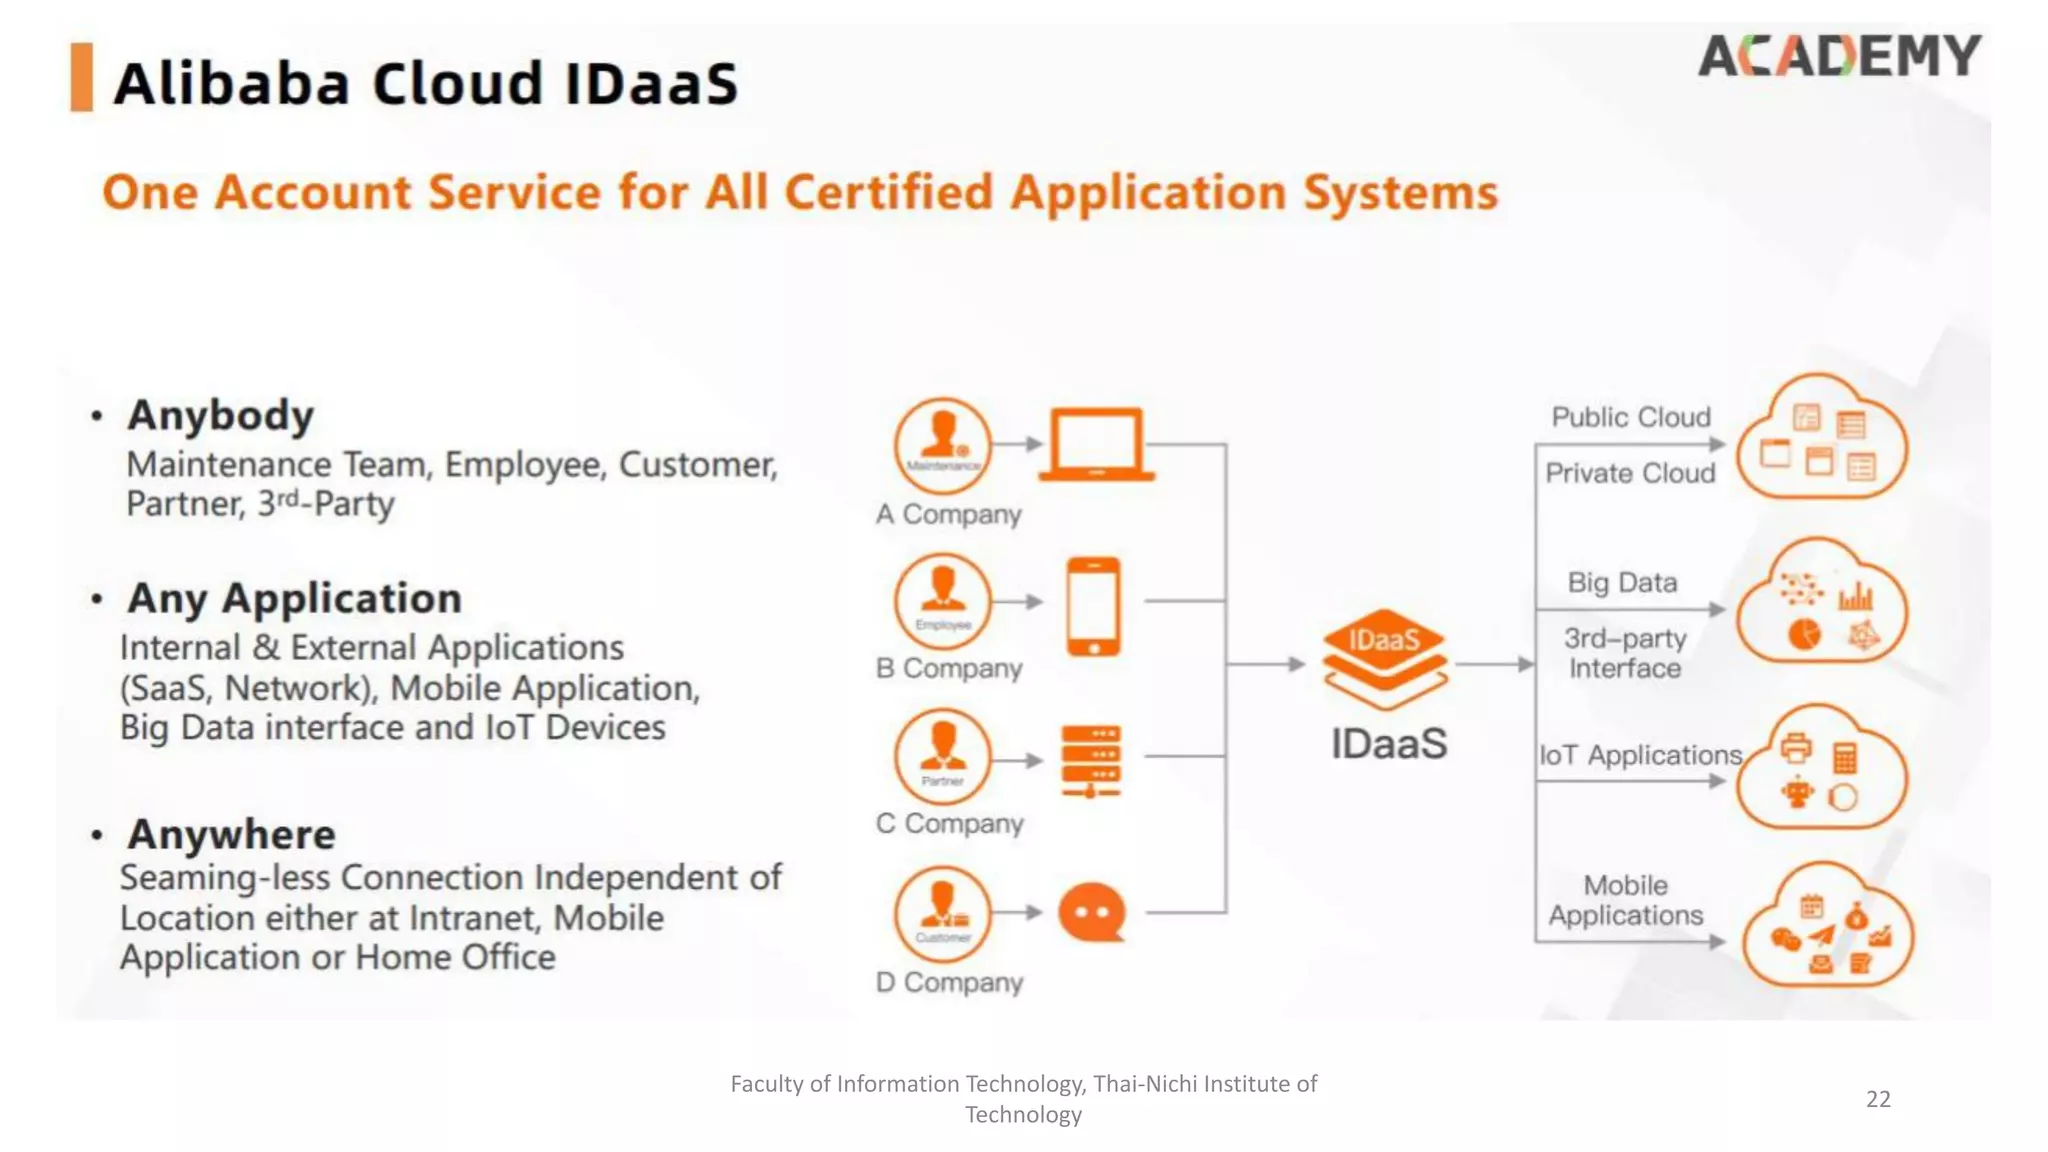Click the Any Application bullet heading
Viewport: 2048px width, 1152px height.
pyautogui.click(x=294, y=598)
